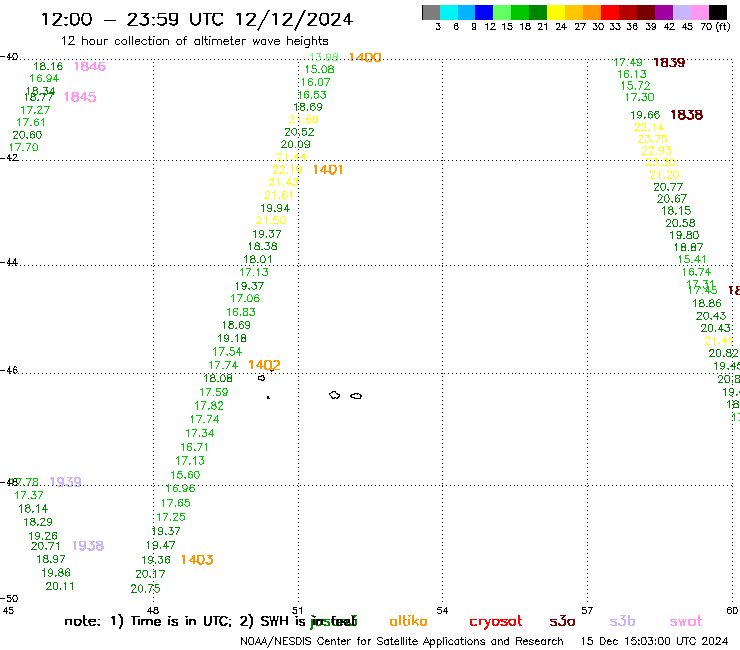This screenshot has height=650, width=740.
Task: Click the orange altika satellite label
Action: coord(408,621)
